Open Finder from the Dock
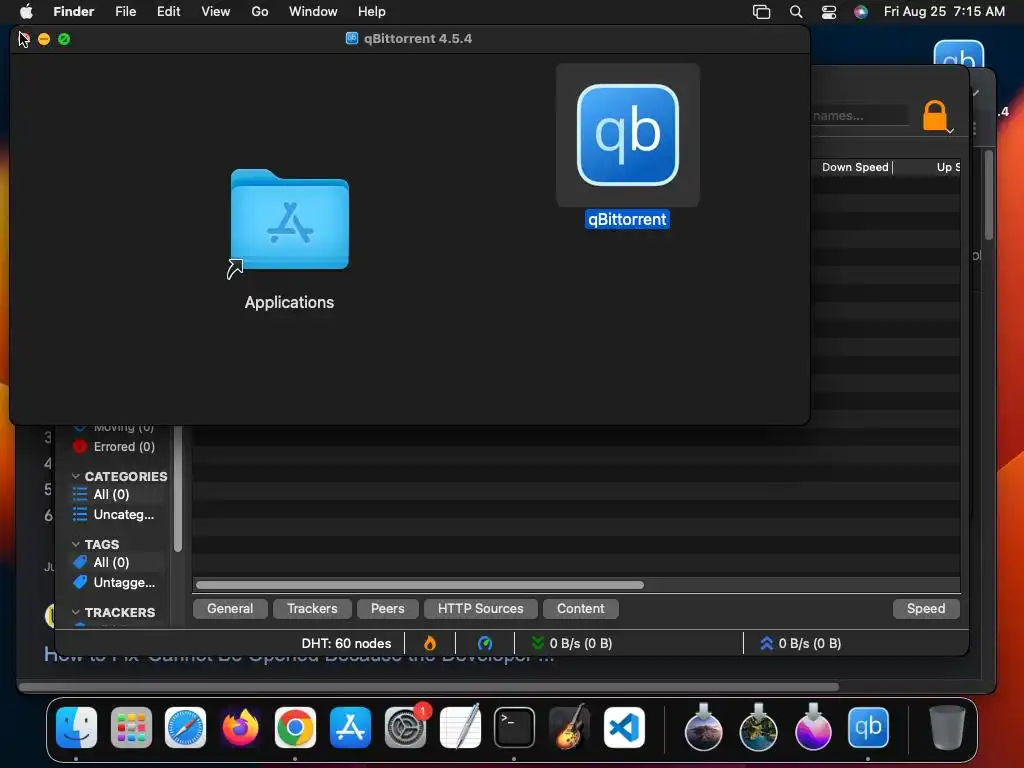Image resolution: width=1024 pixels, height=768 pixels. tap(76, 727)
